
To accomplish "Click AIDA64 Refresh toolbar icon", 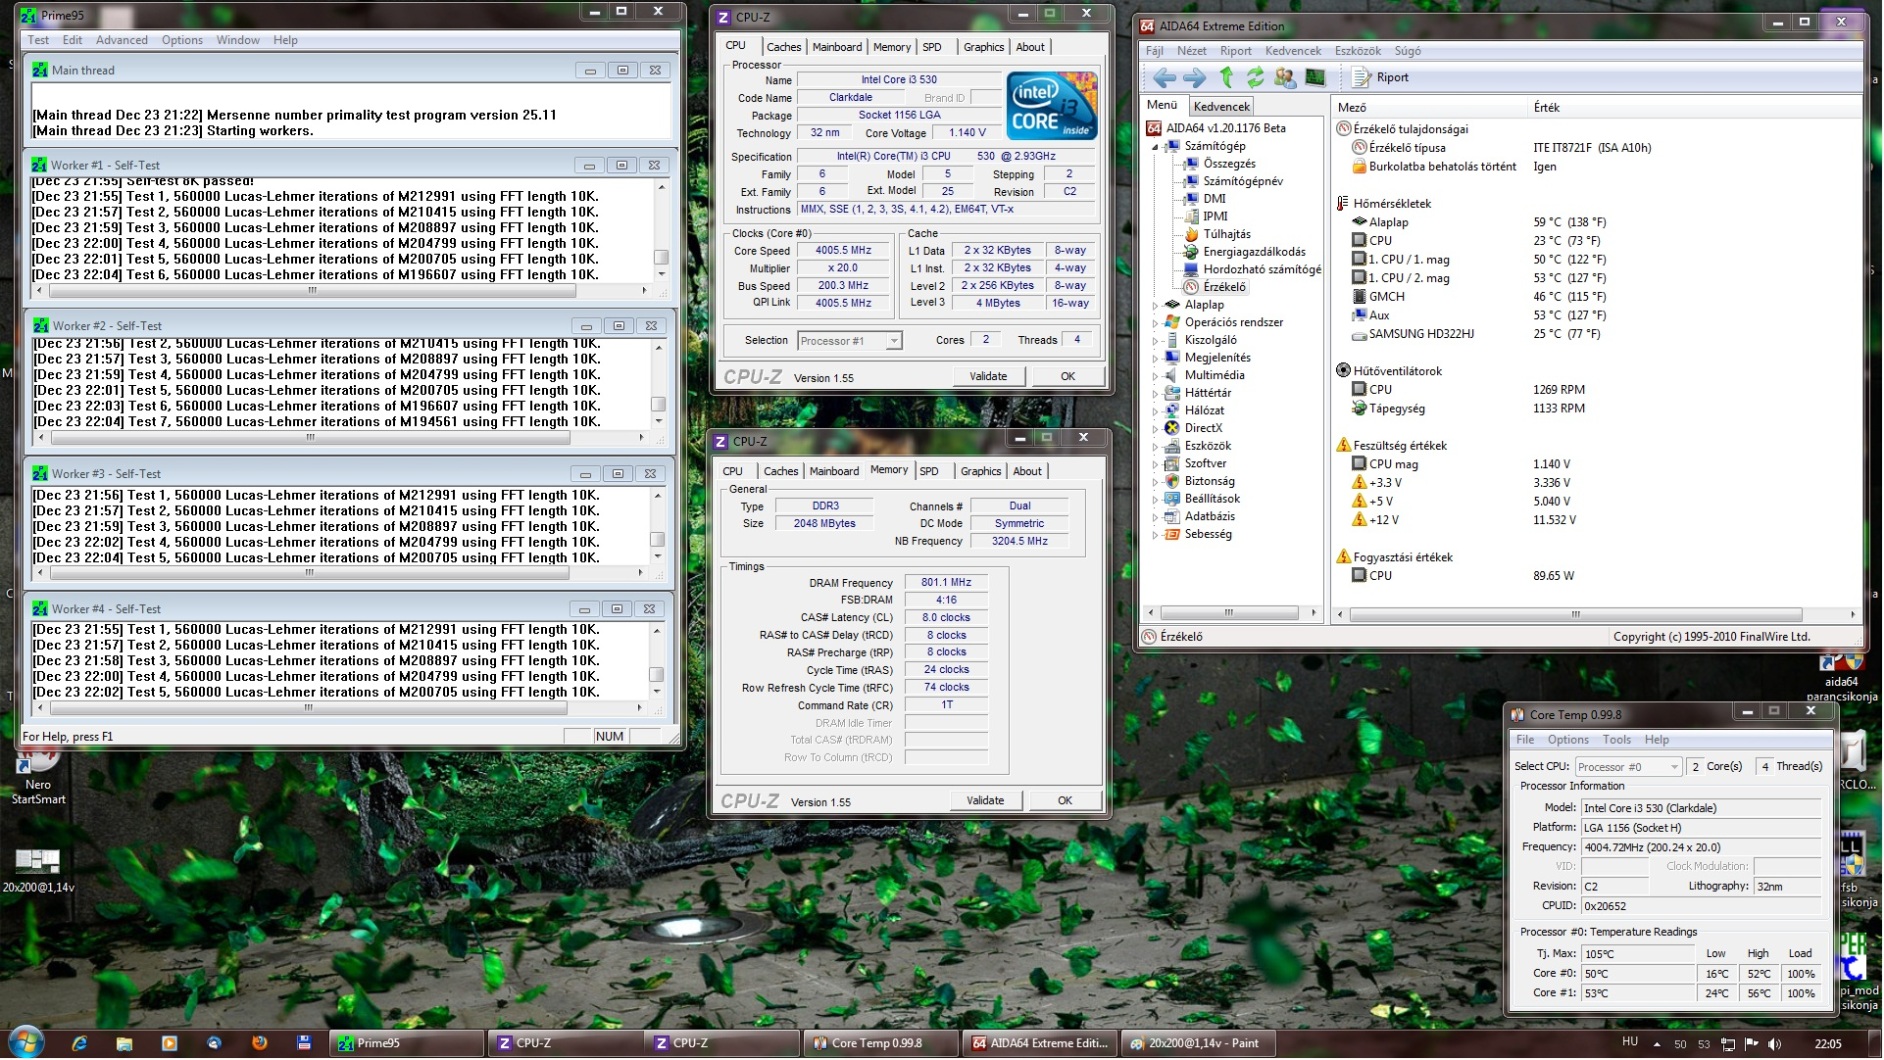I will click(1255, 77).
